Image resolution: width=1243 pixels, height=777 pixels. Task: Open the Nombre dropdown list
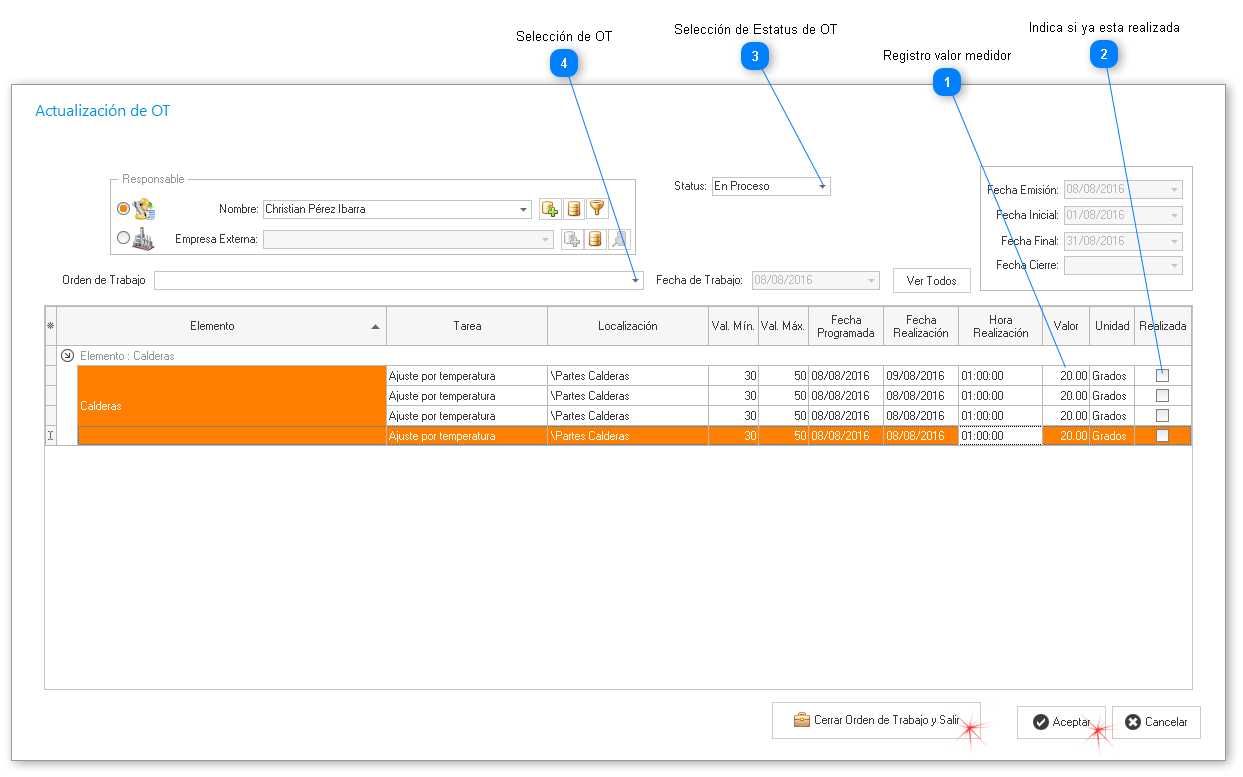point(523,210)
